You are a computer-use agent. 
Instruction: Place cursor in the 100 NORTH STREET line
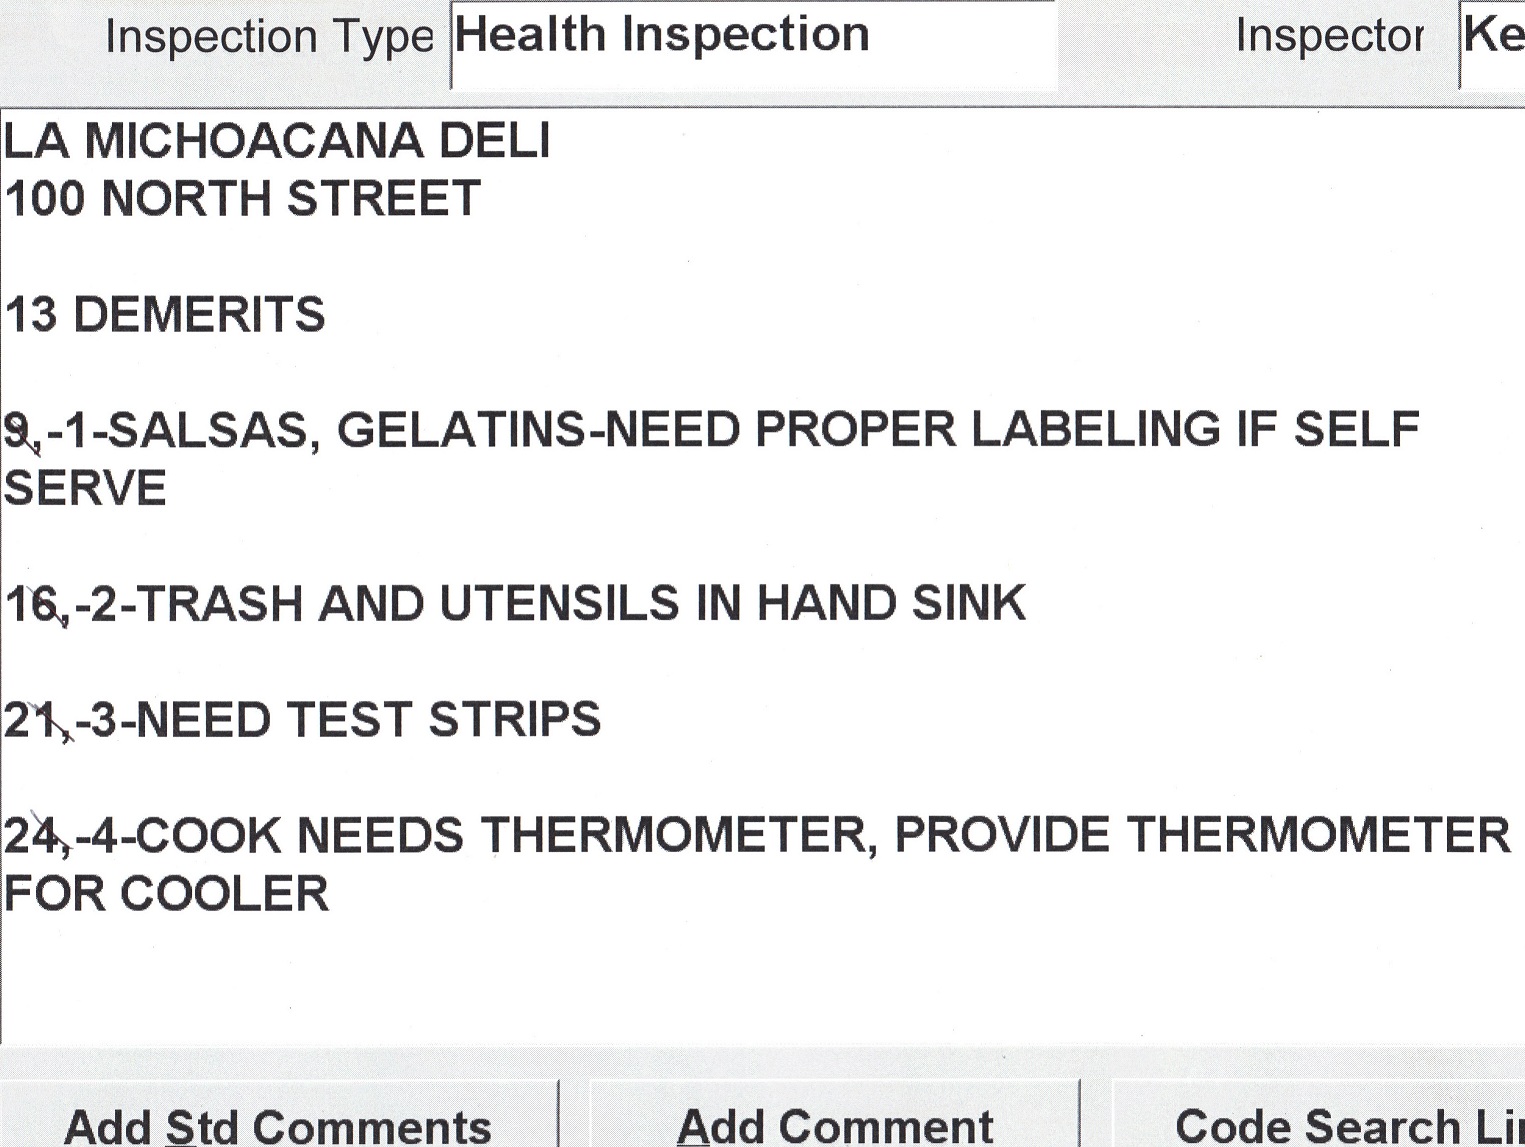tap(242, 199)
